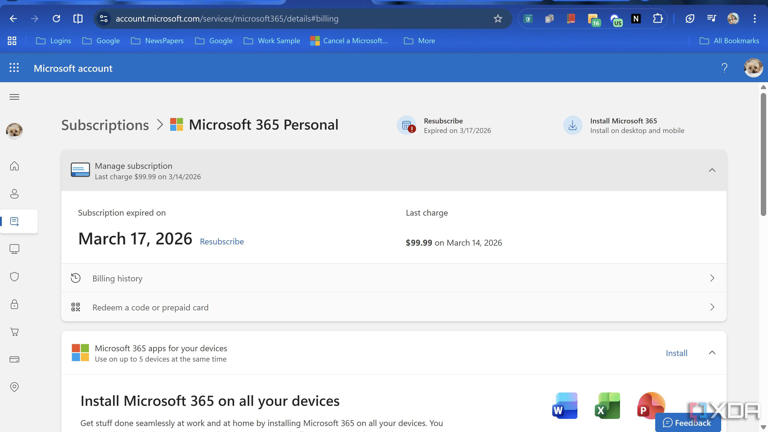Viewport: 768px width, 432px height.
Task: Open Order history cart icon in sidebar
Action: tap(14, 332)
